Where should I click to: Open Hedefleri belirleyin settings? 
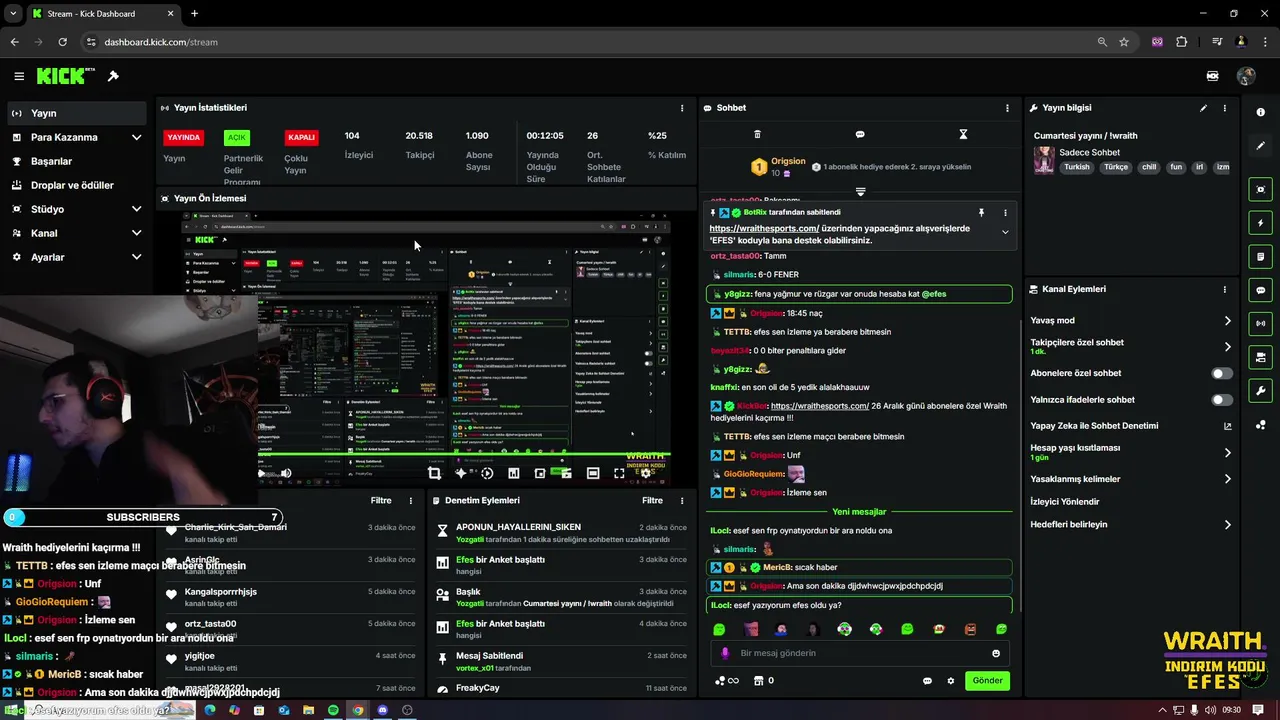coord(1130,524)
